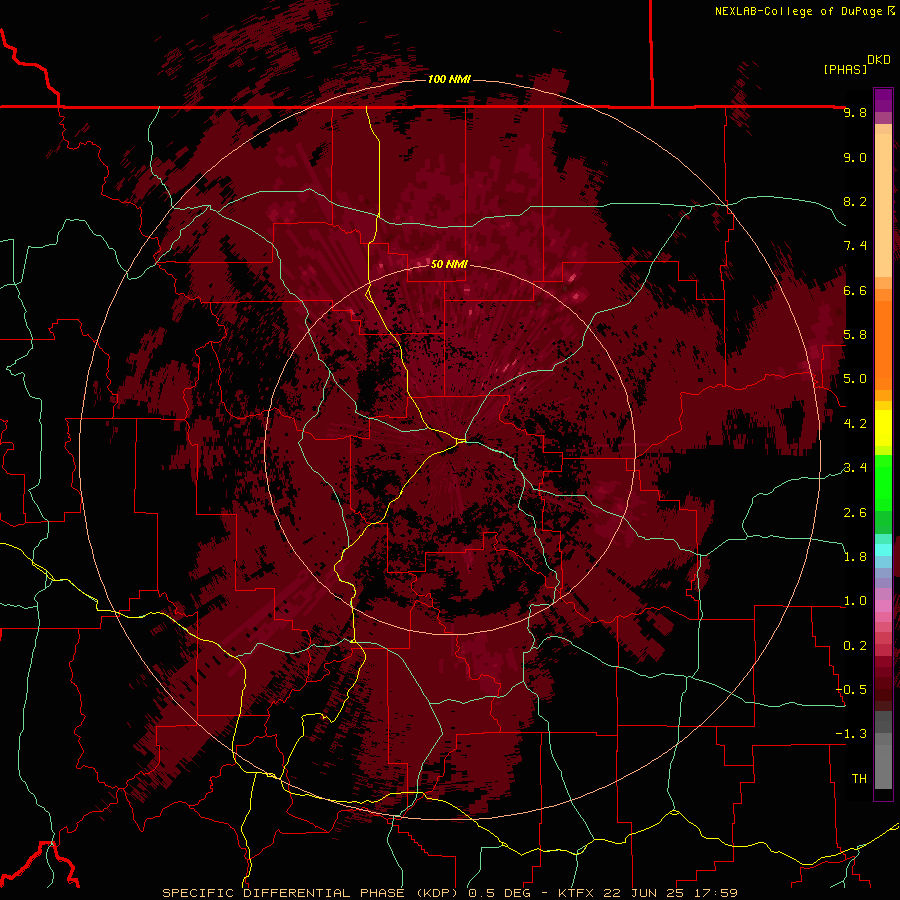
Task: Select the 1.8 scale value
Action: tap(855, 557)
